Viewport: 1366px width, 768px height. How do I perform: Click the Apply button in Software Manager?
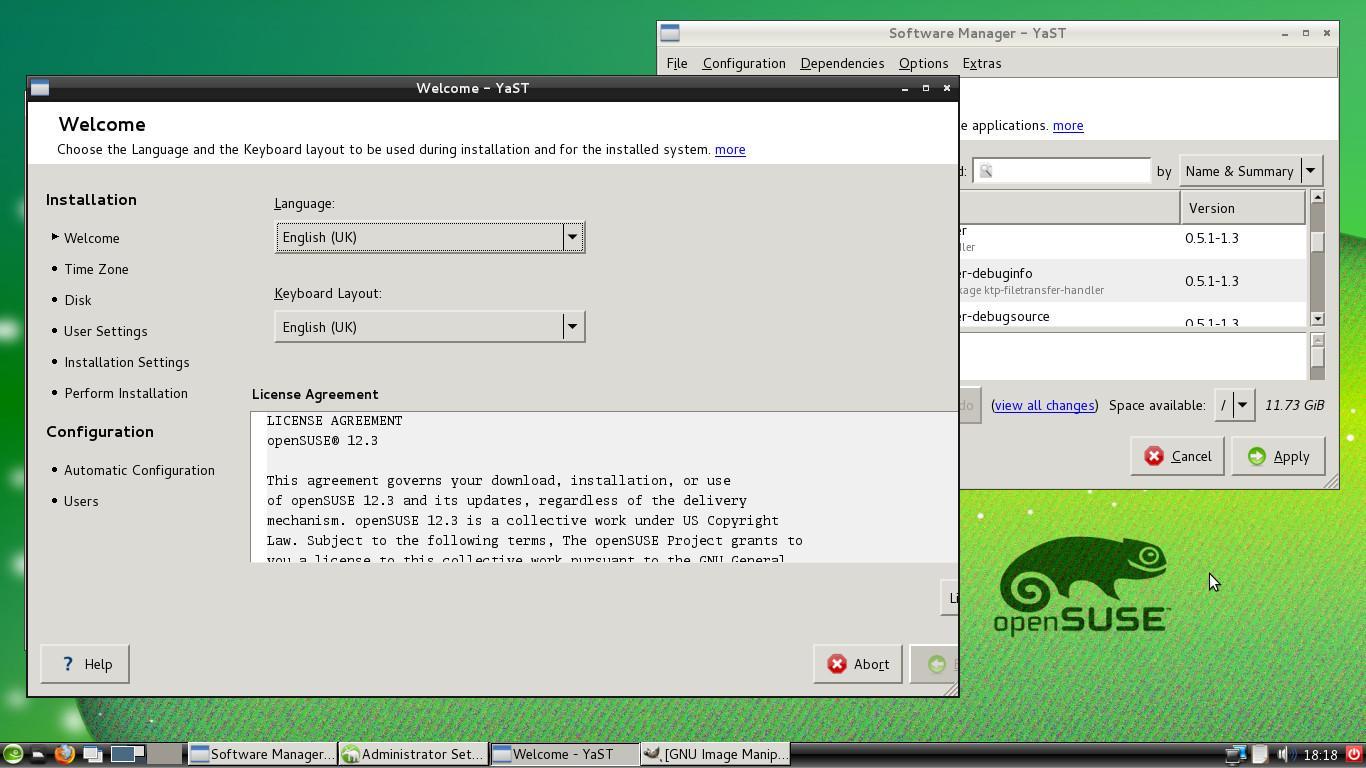(1278, 456)
